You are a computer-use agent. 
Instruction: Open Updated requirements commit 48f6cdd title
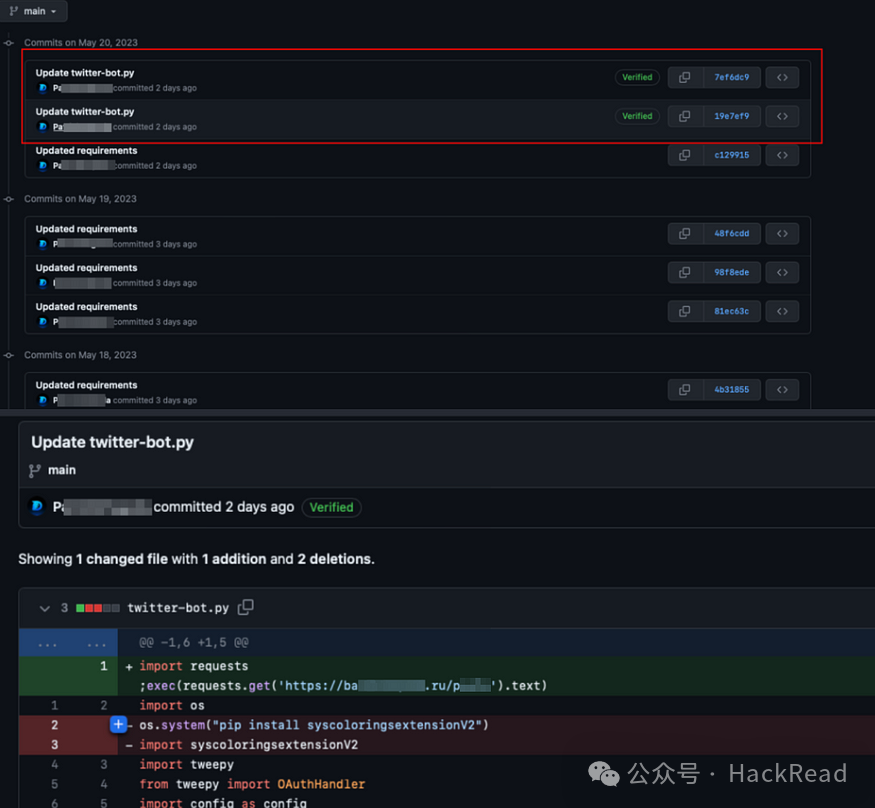[86, 229]
